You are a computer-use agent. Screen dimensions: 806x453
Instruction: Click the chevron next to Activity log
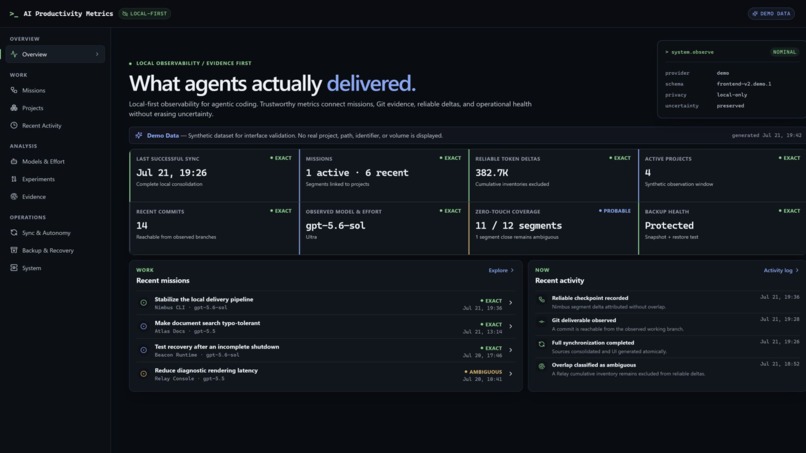click(x=797, y=270)
